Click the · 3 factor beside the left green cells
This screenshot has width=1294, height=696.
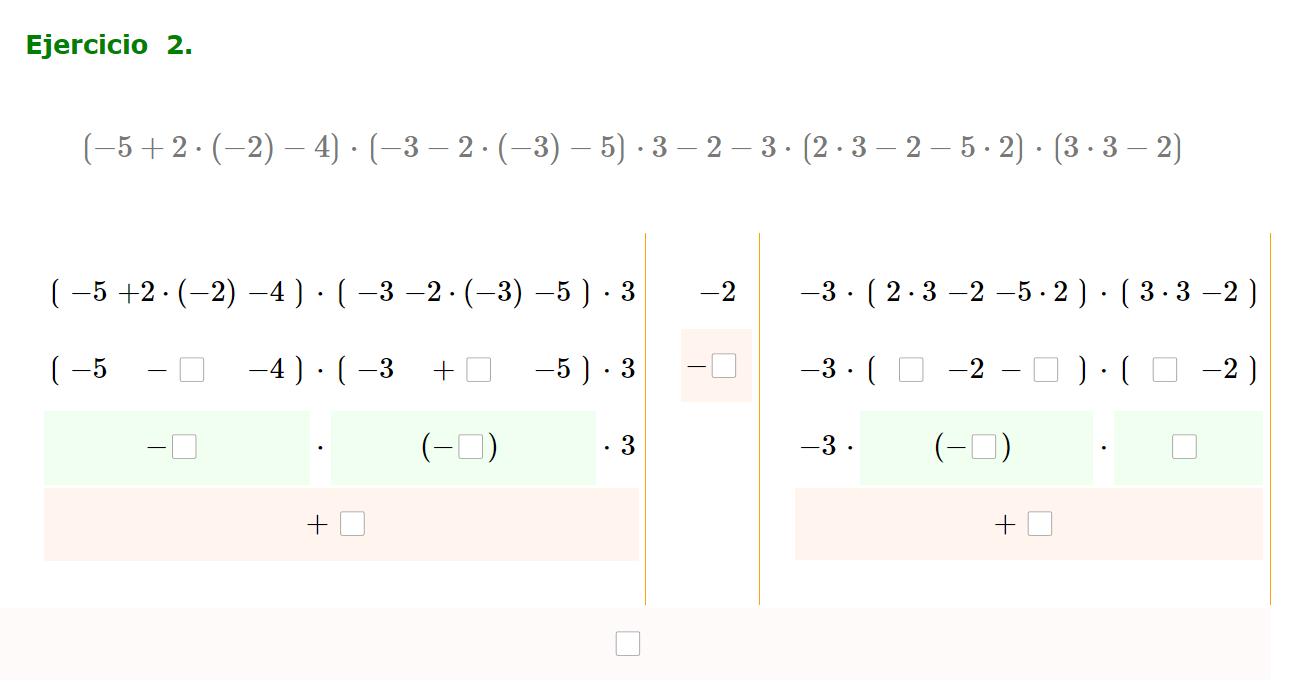[619, 446]
